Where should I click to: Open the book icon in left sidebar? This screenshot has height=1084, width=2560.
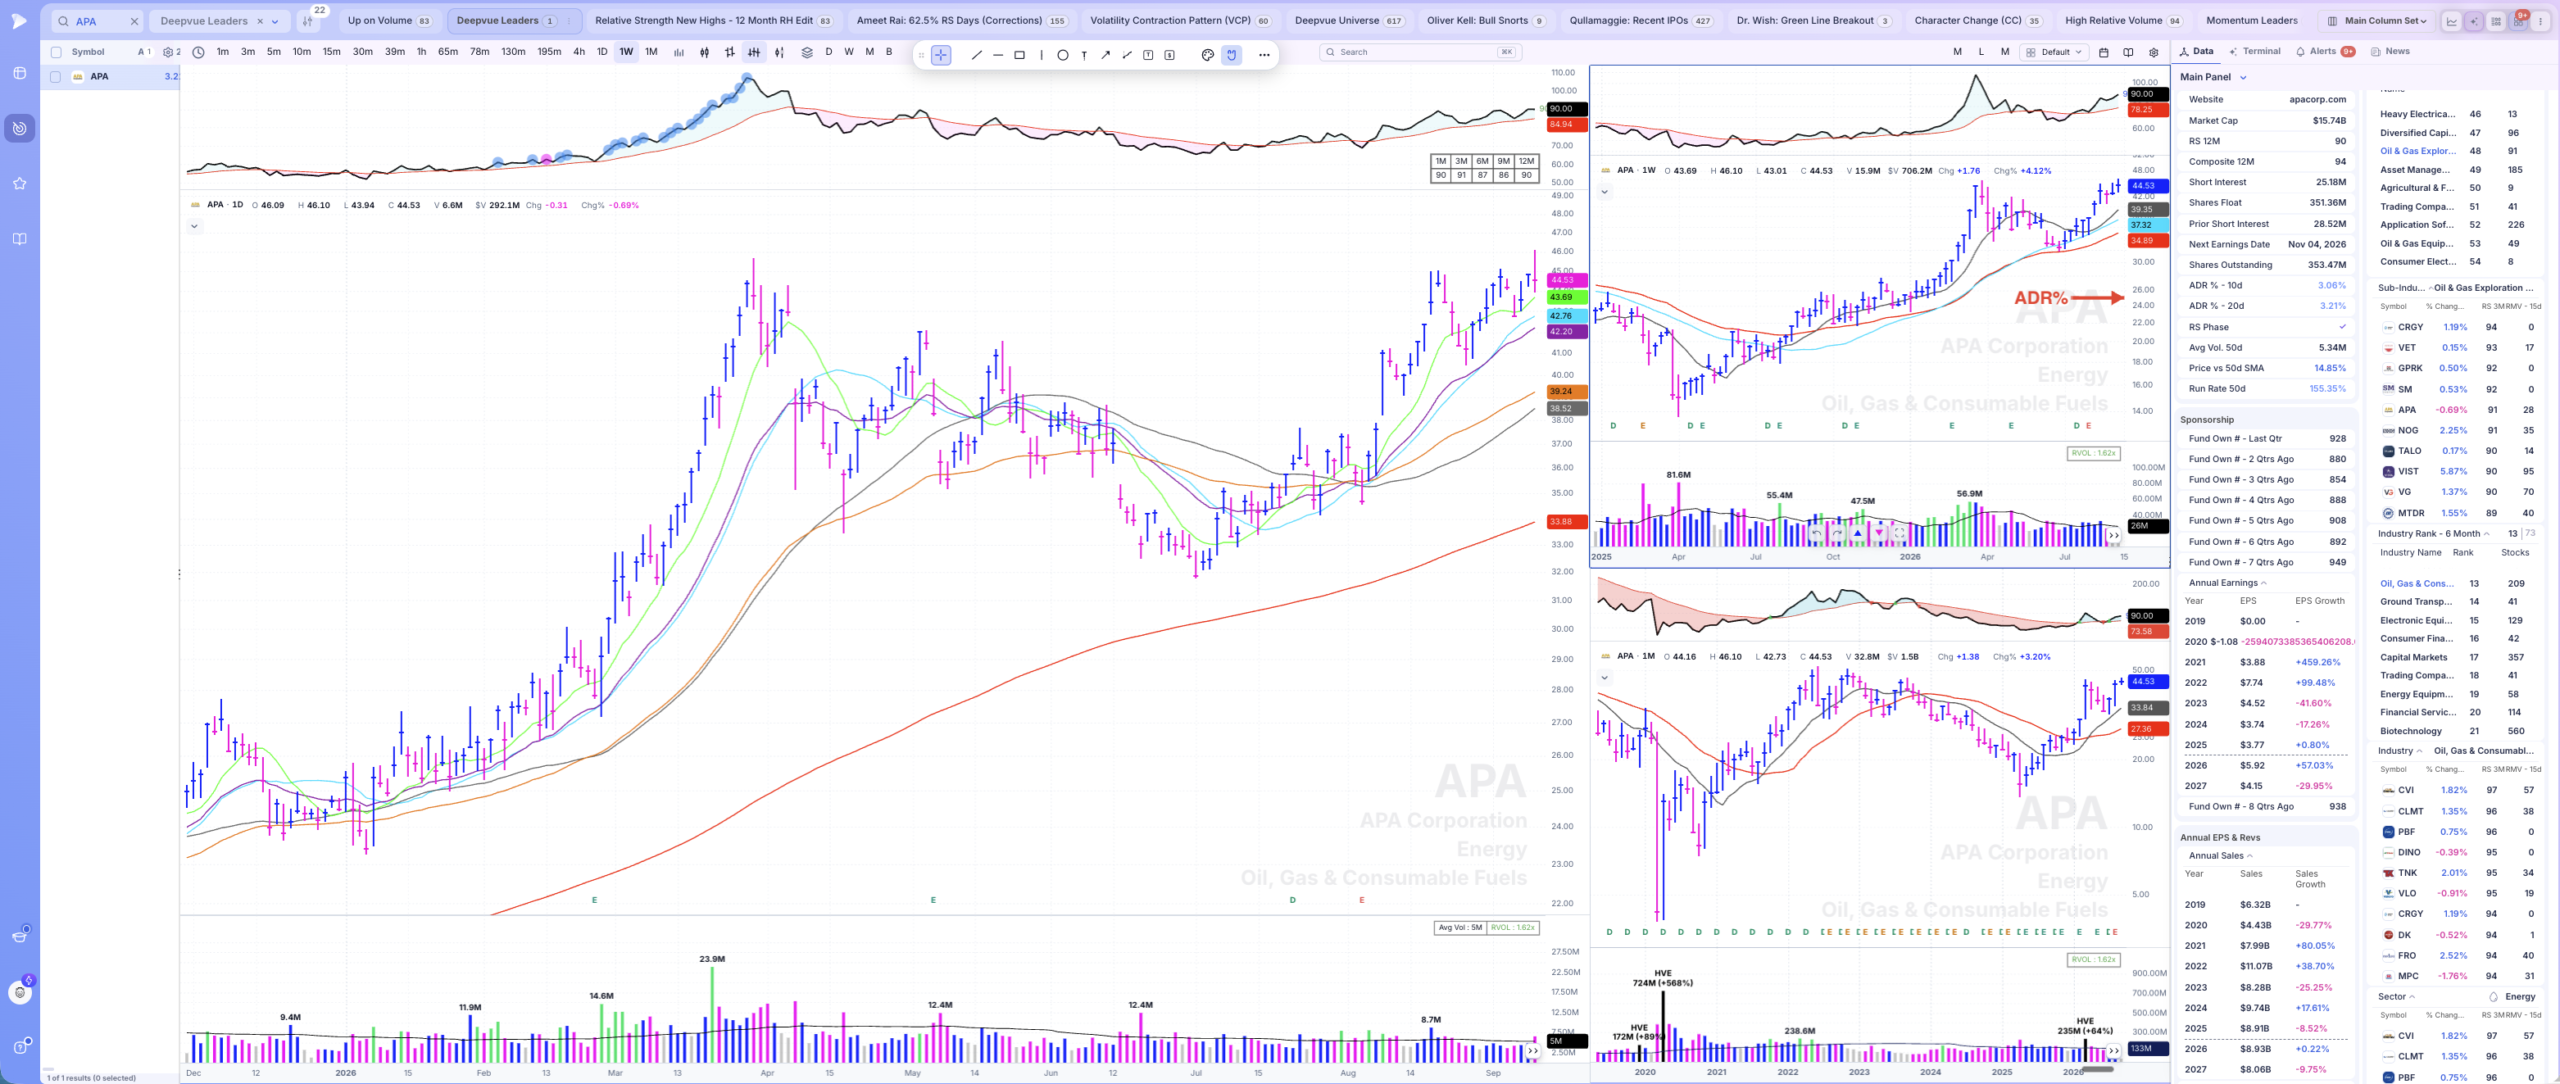click(19, 239)
